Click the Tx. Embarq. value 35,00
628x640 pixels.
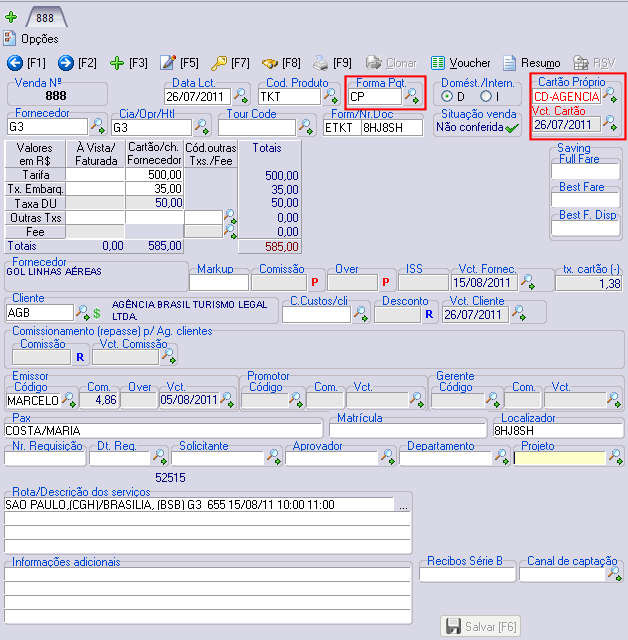154,189
